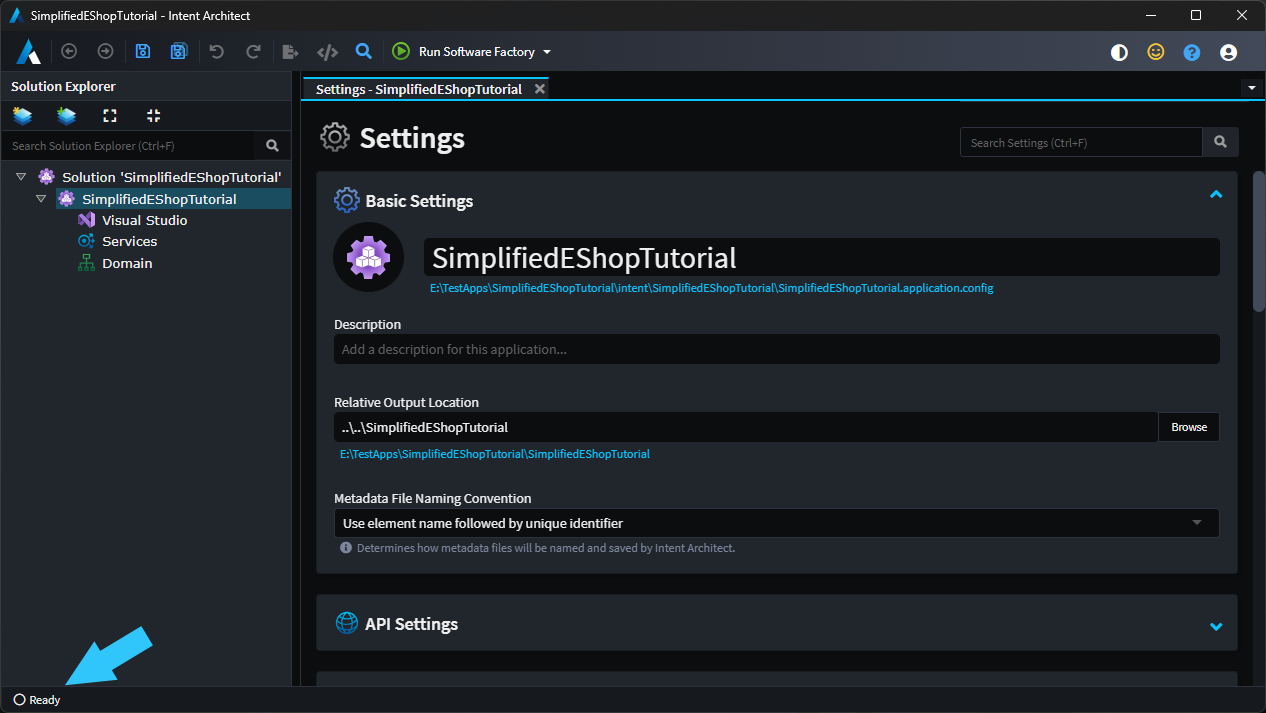Viewport: 1266px width, 713px height.
Task: Click first layered stack icon in Solution Explorer
Action: (22, 116)
